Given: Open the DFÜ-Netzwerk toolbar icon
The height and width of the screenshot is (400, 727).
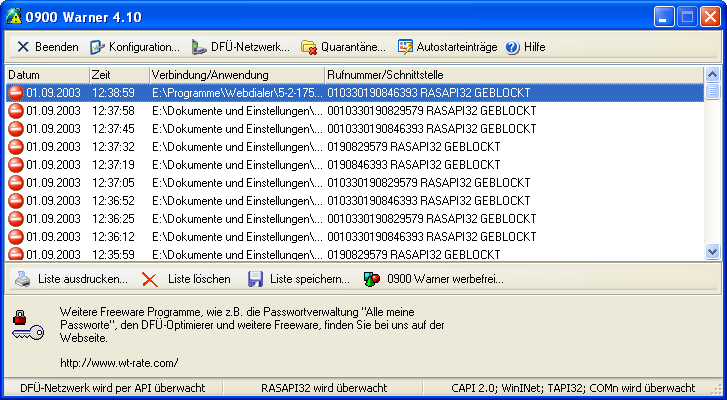Looking at the screenshot, I should pyautogui.click(x=199, y=47).
